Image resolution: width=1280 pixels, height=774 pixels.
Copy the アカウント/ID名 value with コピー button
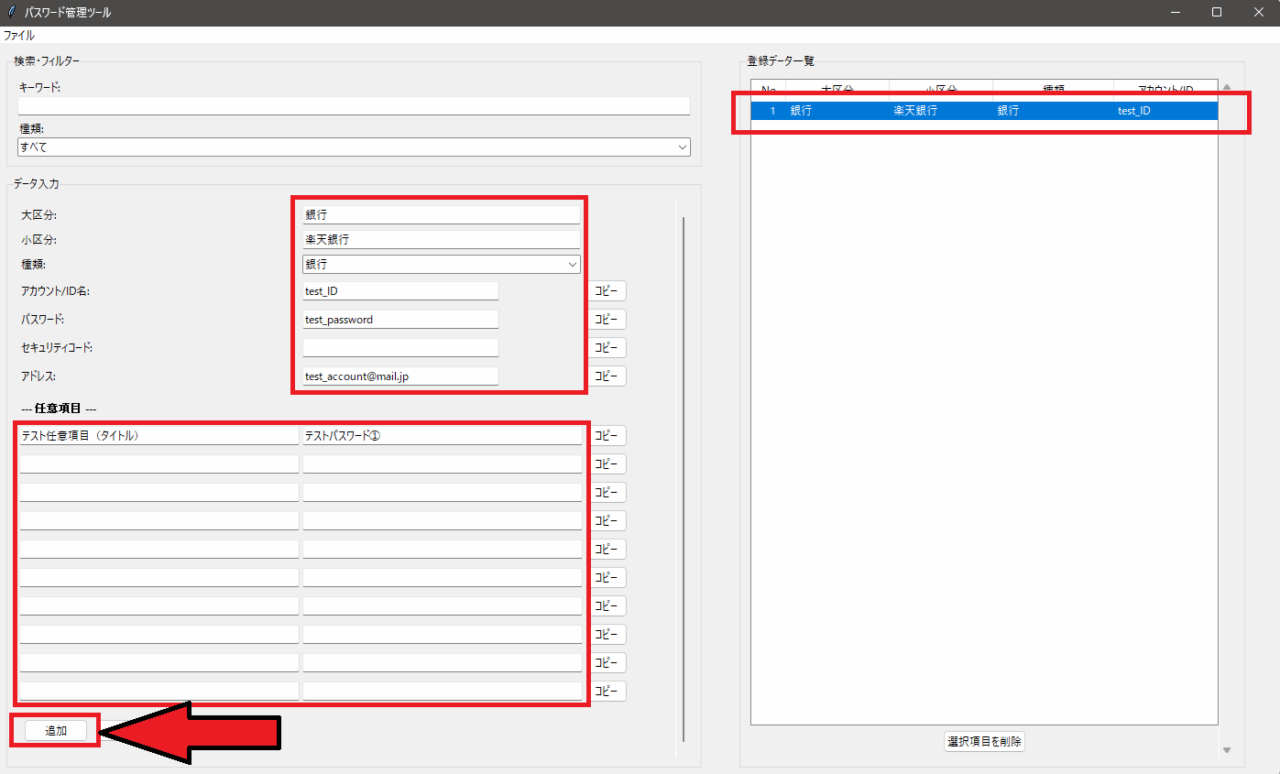[x=607, y=291]
